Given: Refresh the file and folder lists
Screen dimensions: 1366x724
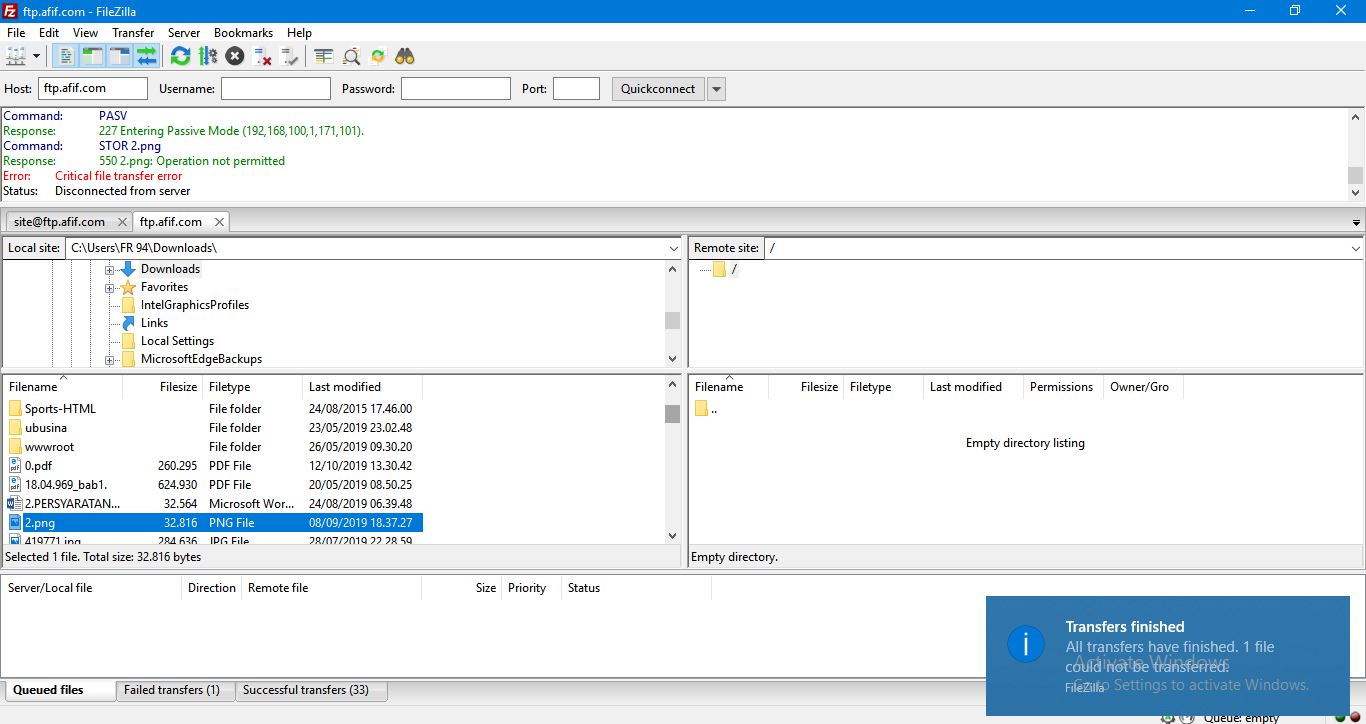Looking at the screenshot, I should (180, 56).
